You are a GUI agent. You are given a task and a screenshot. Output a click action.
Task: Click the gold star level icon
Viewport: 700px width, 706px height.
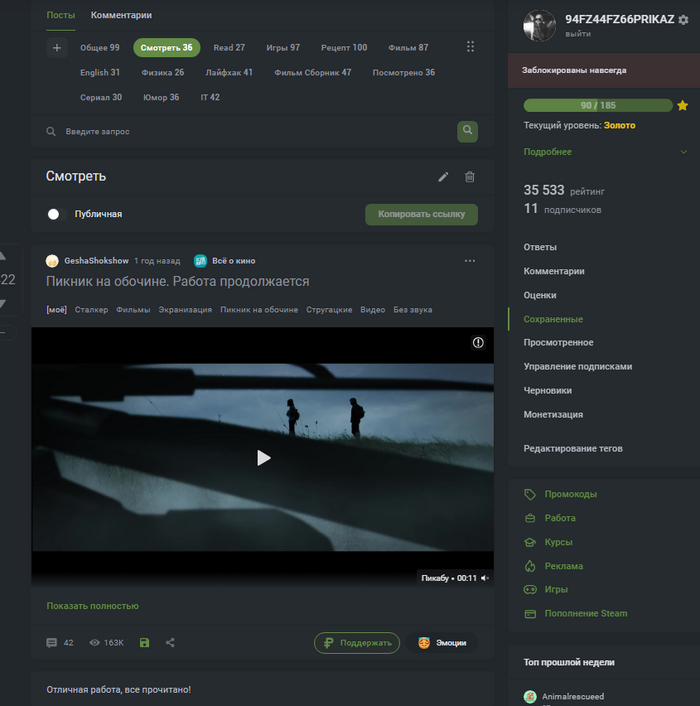click(682, 105)
